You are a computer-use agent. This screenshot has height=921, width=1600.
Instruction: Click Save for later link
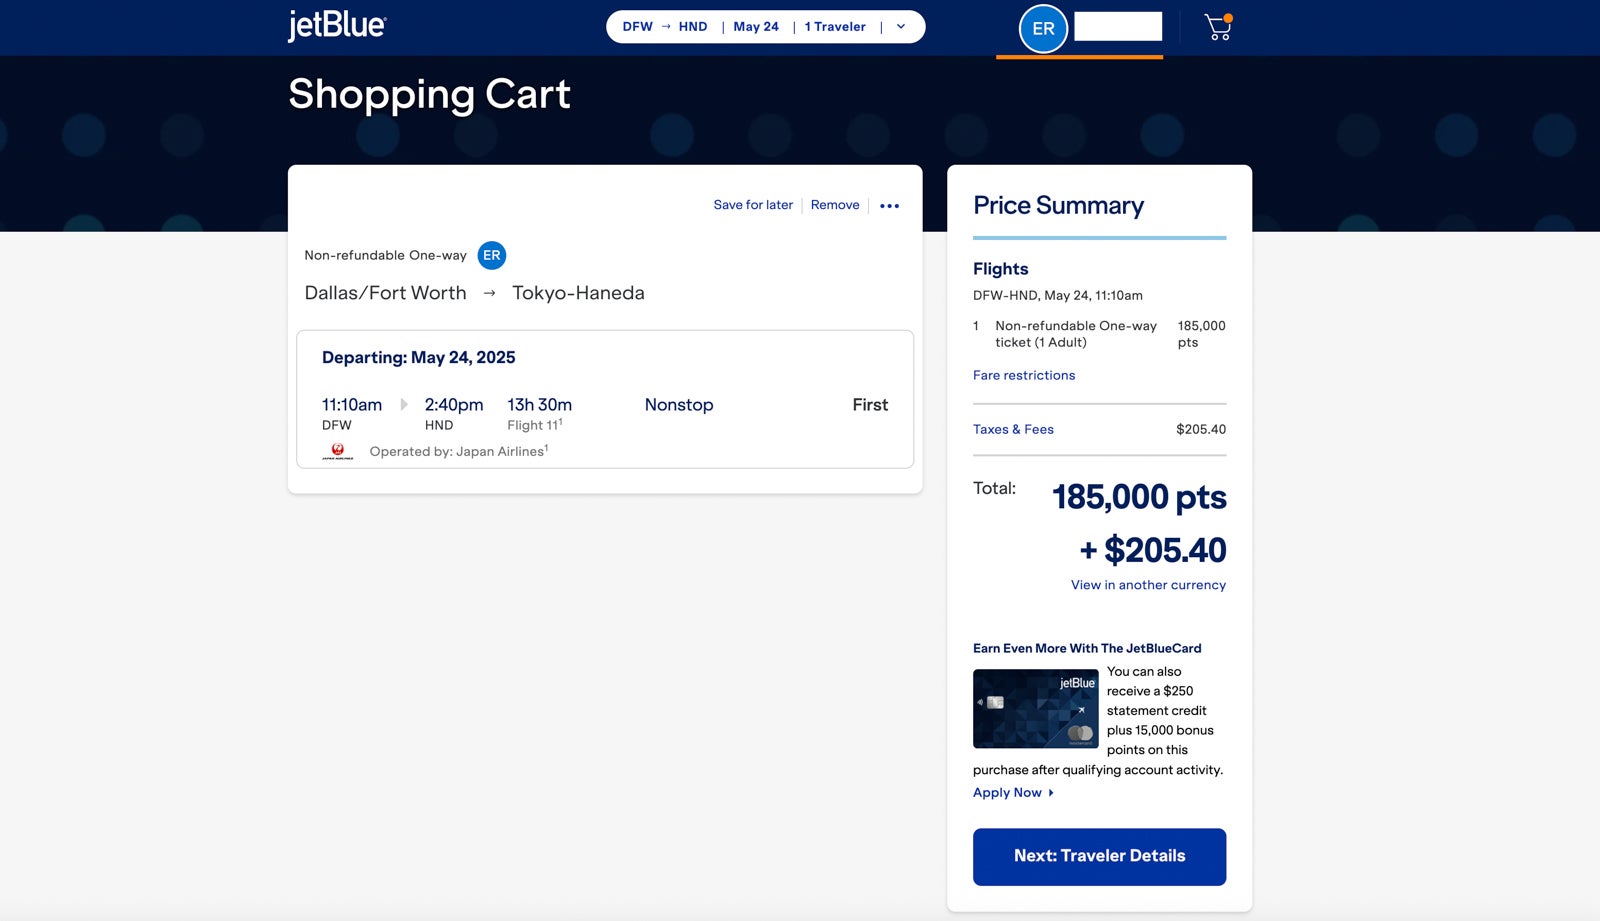[x=753, y=205]
